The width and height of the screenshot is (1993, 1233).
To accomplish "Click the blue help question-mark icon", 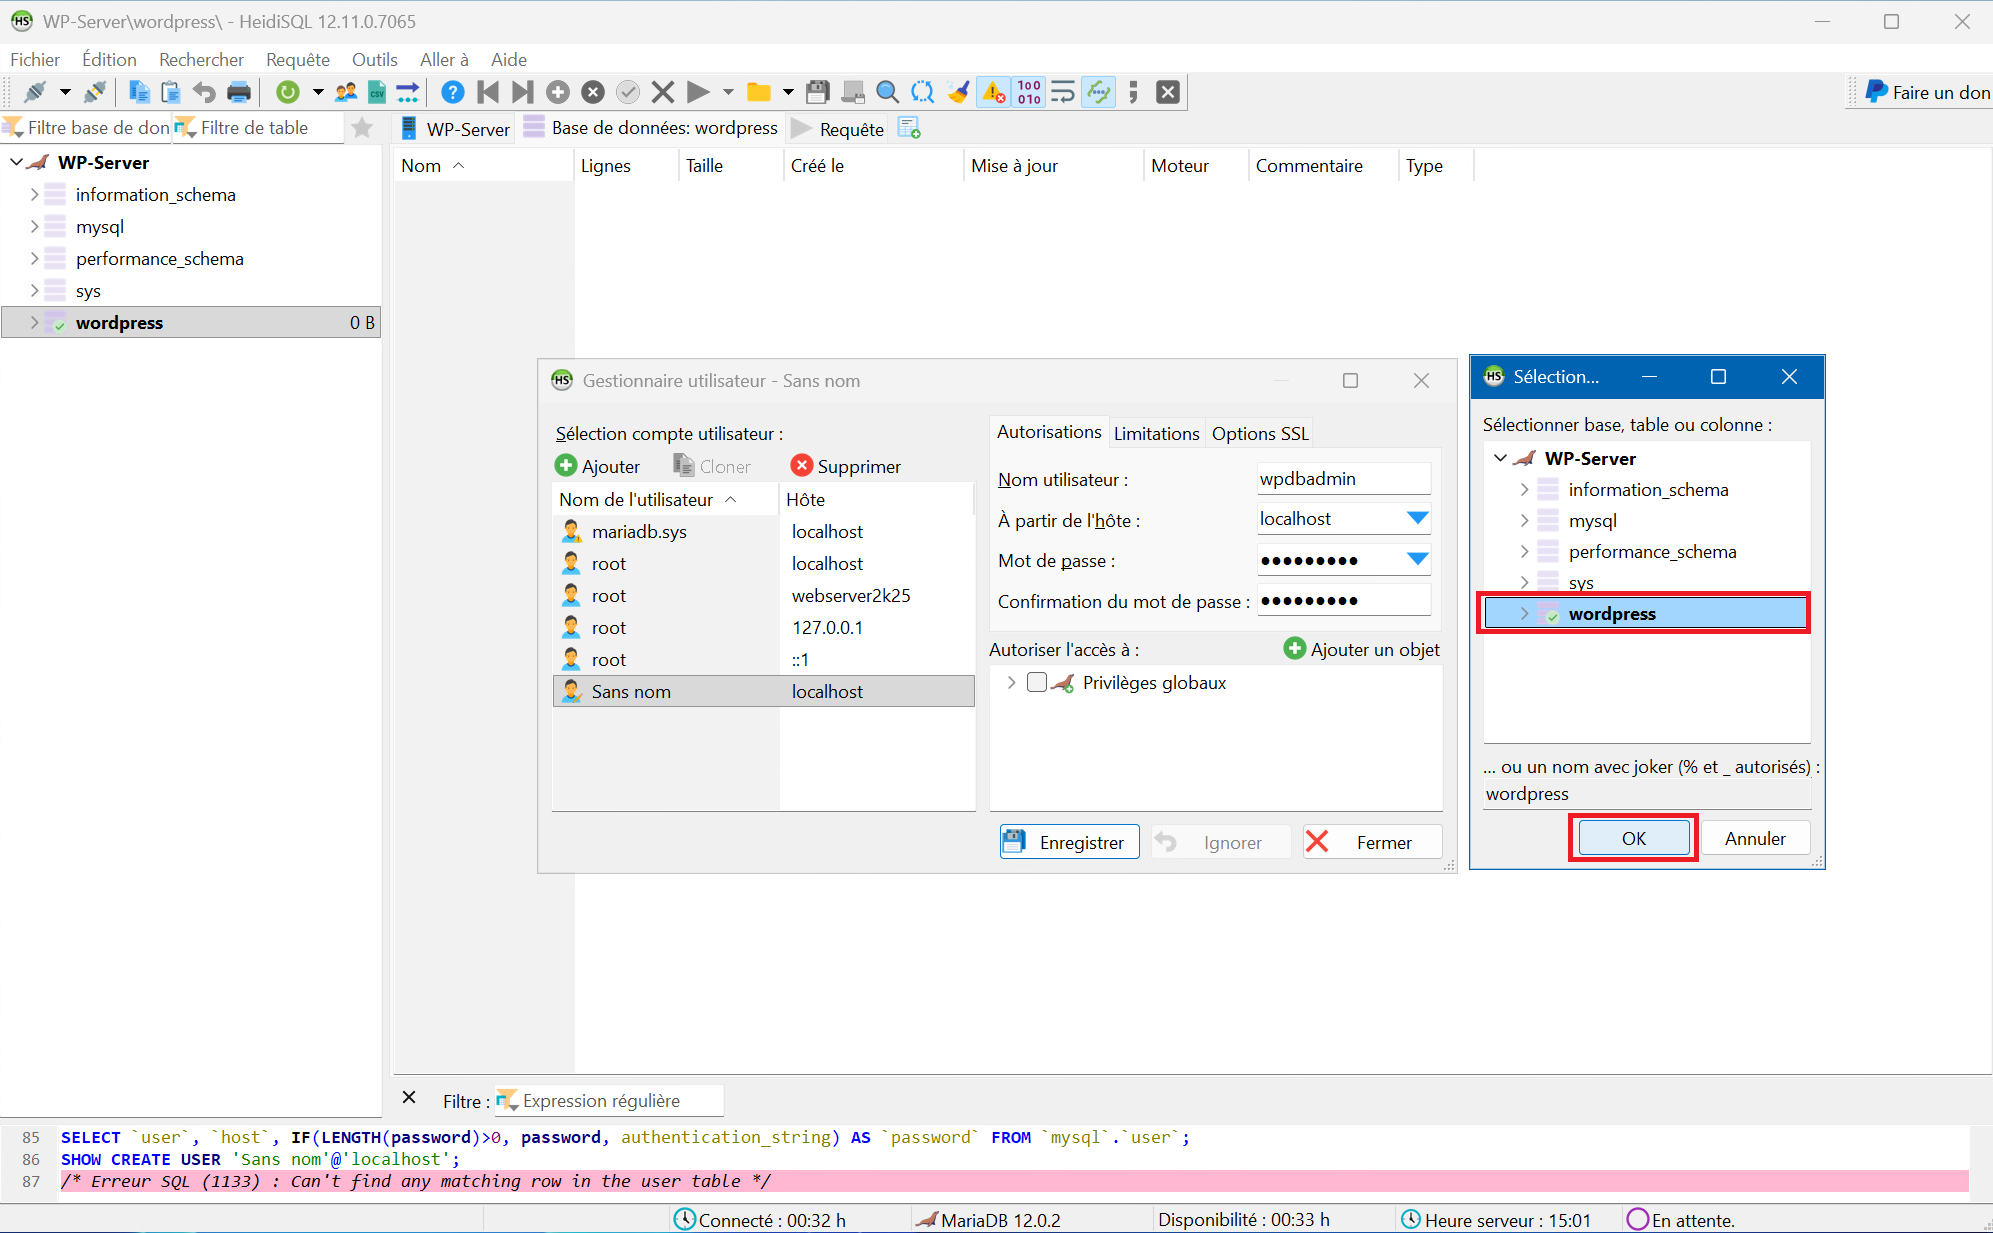I will 452,92.
